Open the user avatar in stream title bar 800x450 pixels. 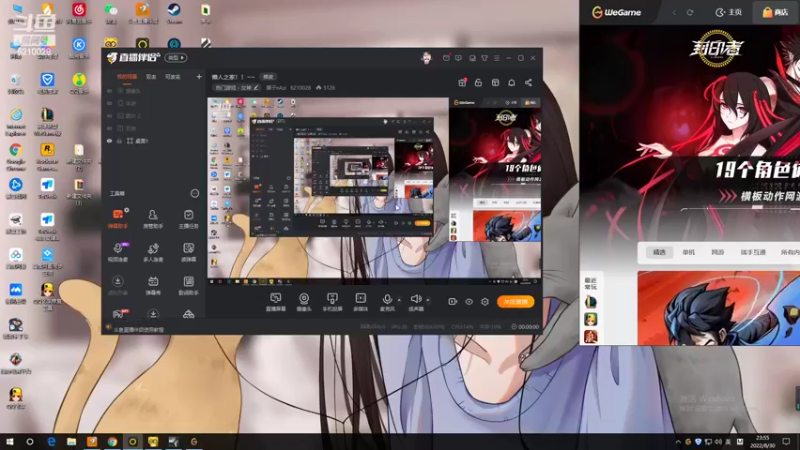[x=426, y=58]
